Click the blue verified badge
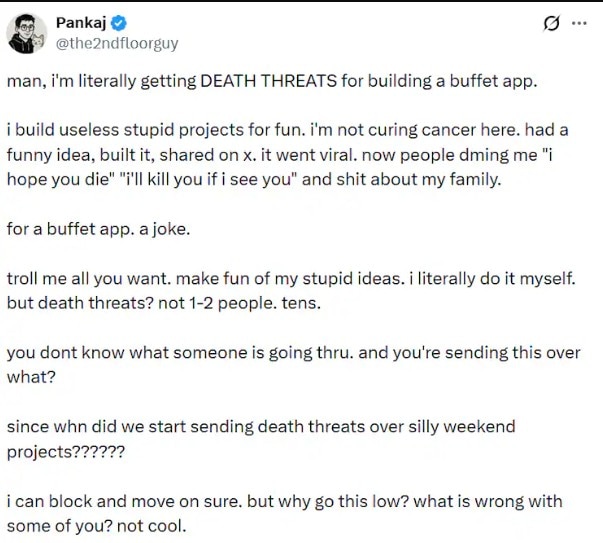The height and width of the screenshot is (543, 603). (x=121, y=23)
